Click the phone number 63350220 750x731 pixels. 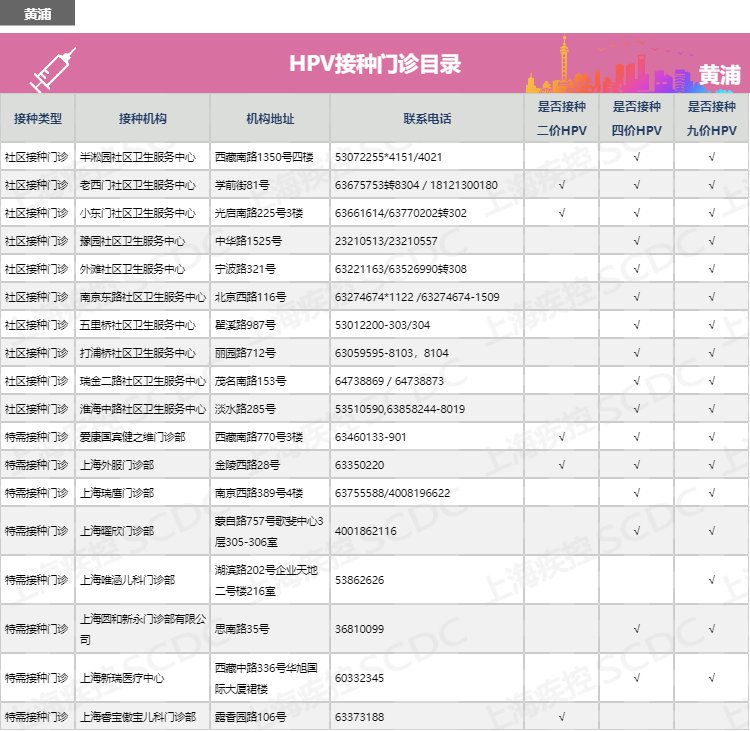pyautogui.click(x=360, y=465)
